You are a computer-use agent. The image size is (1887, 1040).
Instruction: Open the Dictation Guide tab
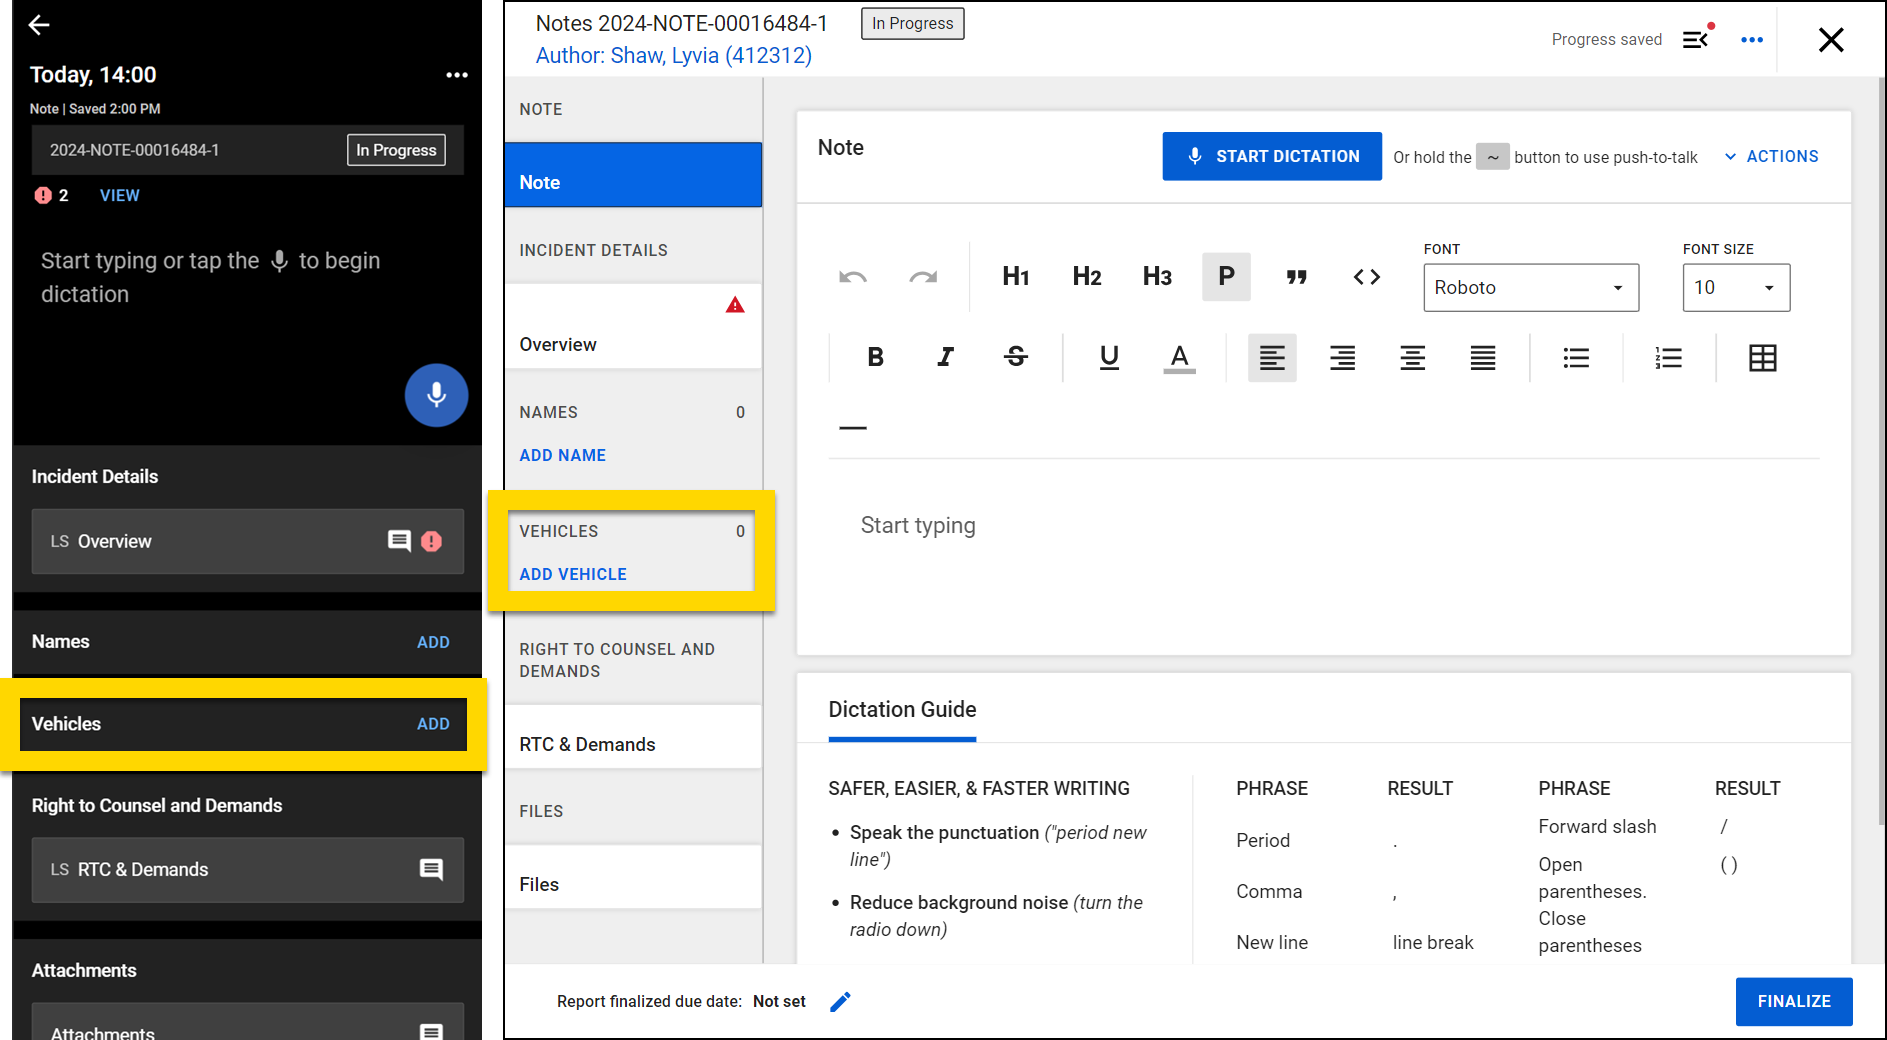coord(902,710)
